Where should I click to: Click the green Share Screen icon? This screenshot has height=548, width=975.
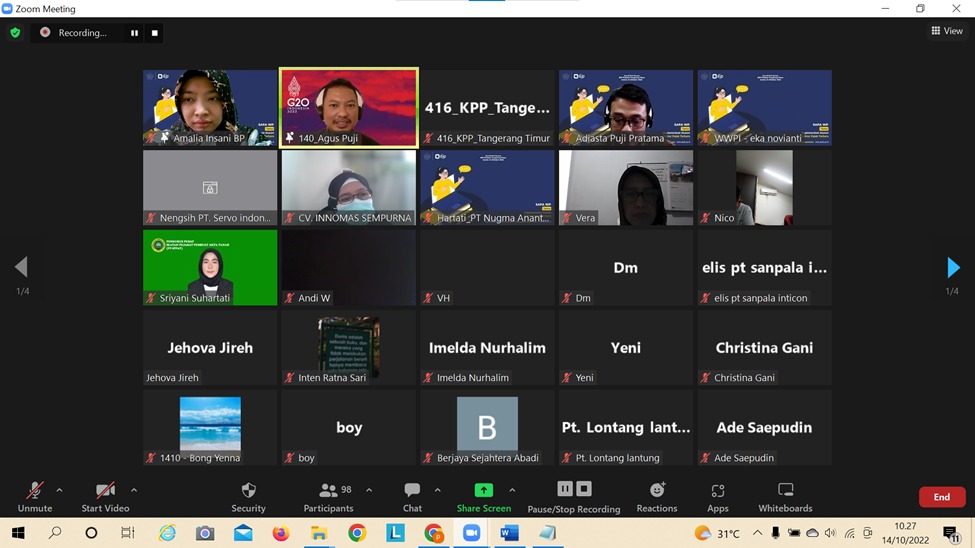pyautogui.click(x=483, y=490)
